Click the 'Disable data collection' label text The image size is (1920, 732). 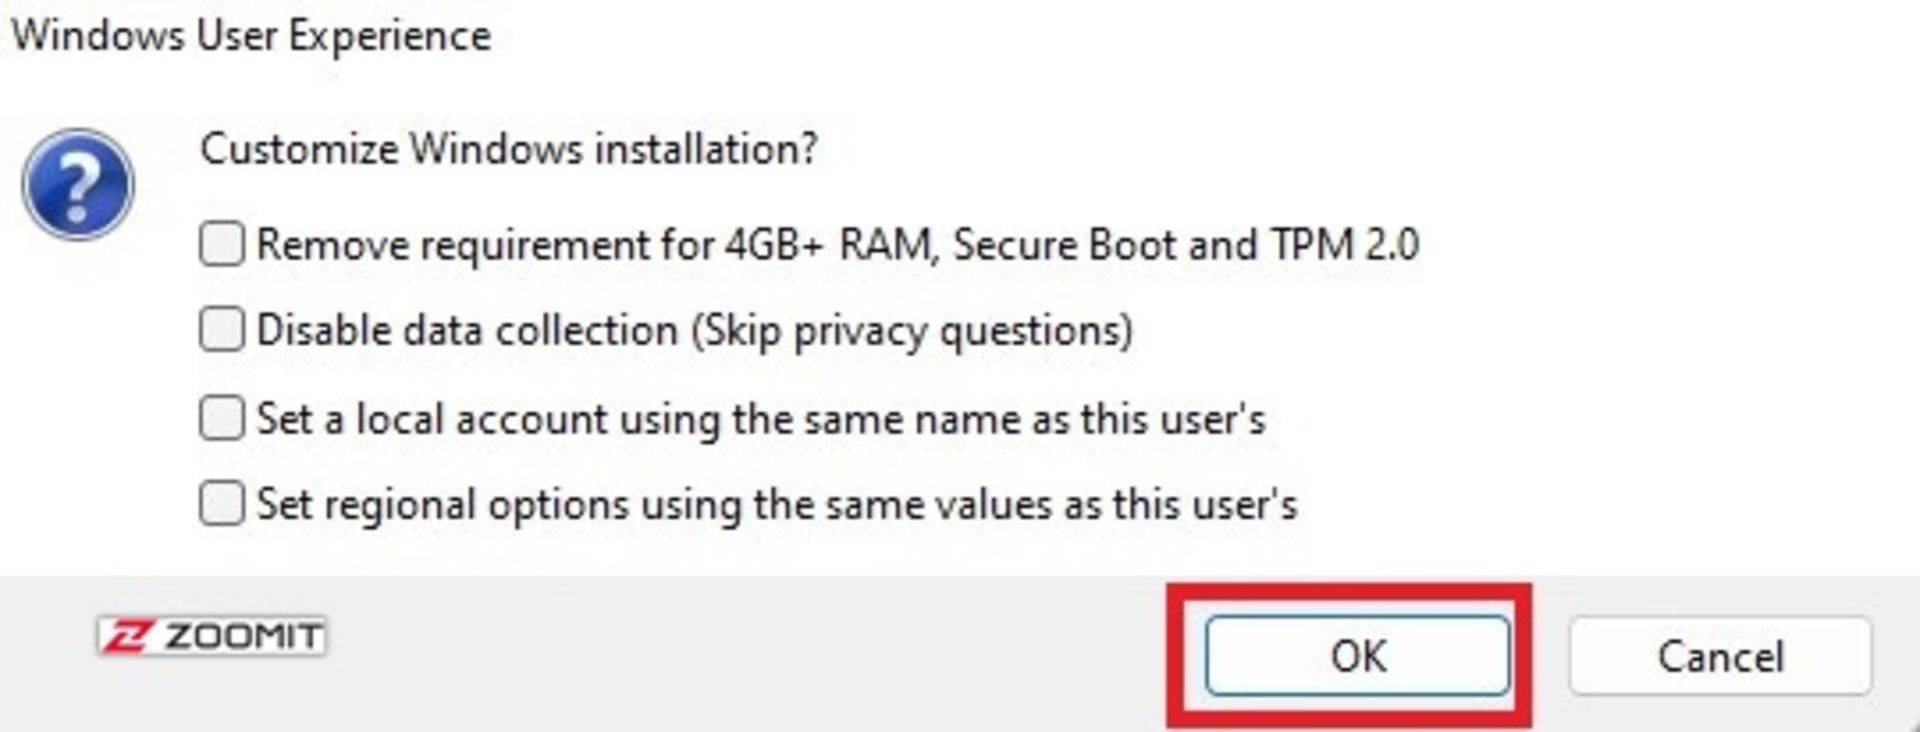click(467, 331)
